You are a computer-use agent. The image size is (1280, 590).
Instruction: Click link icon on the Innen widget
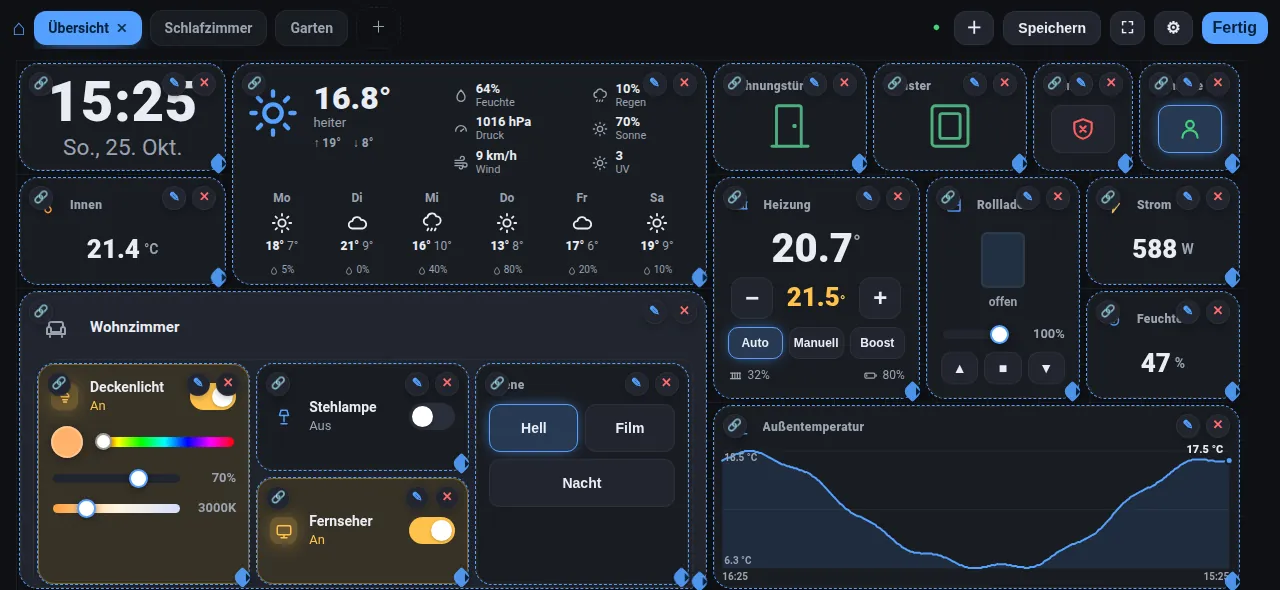click(x=40, y=197)
